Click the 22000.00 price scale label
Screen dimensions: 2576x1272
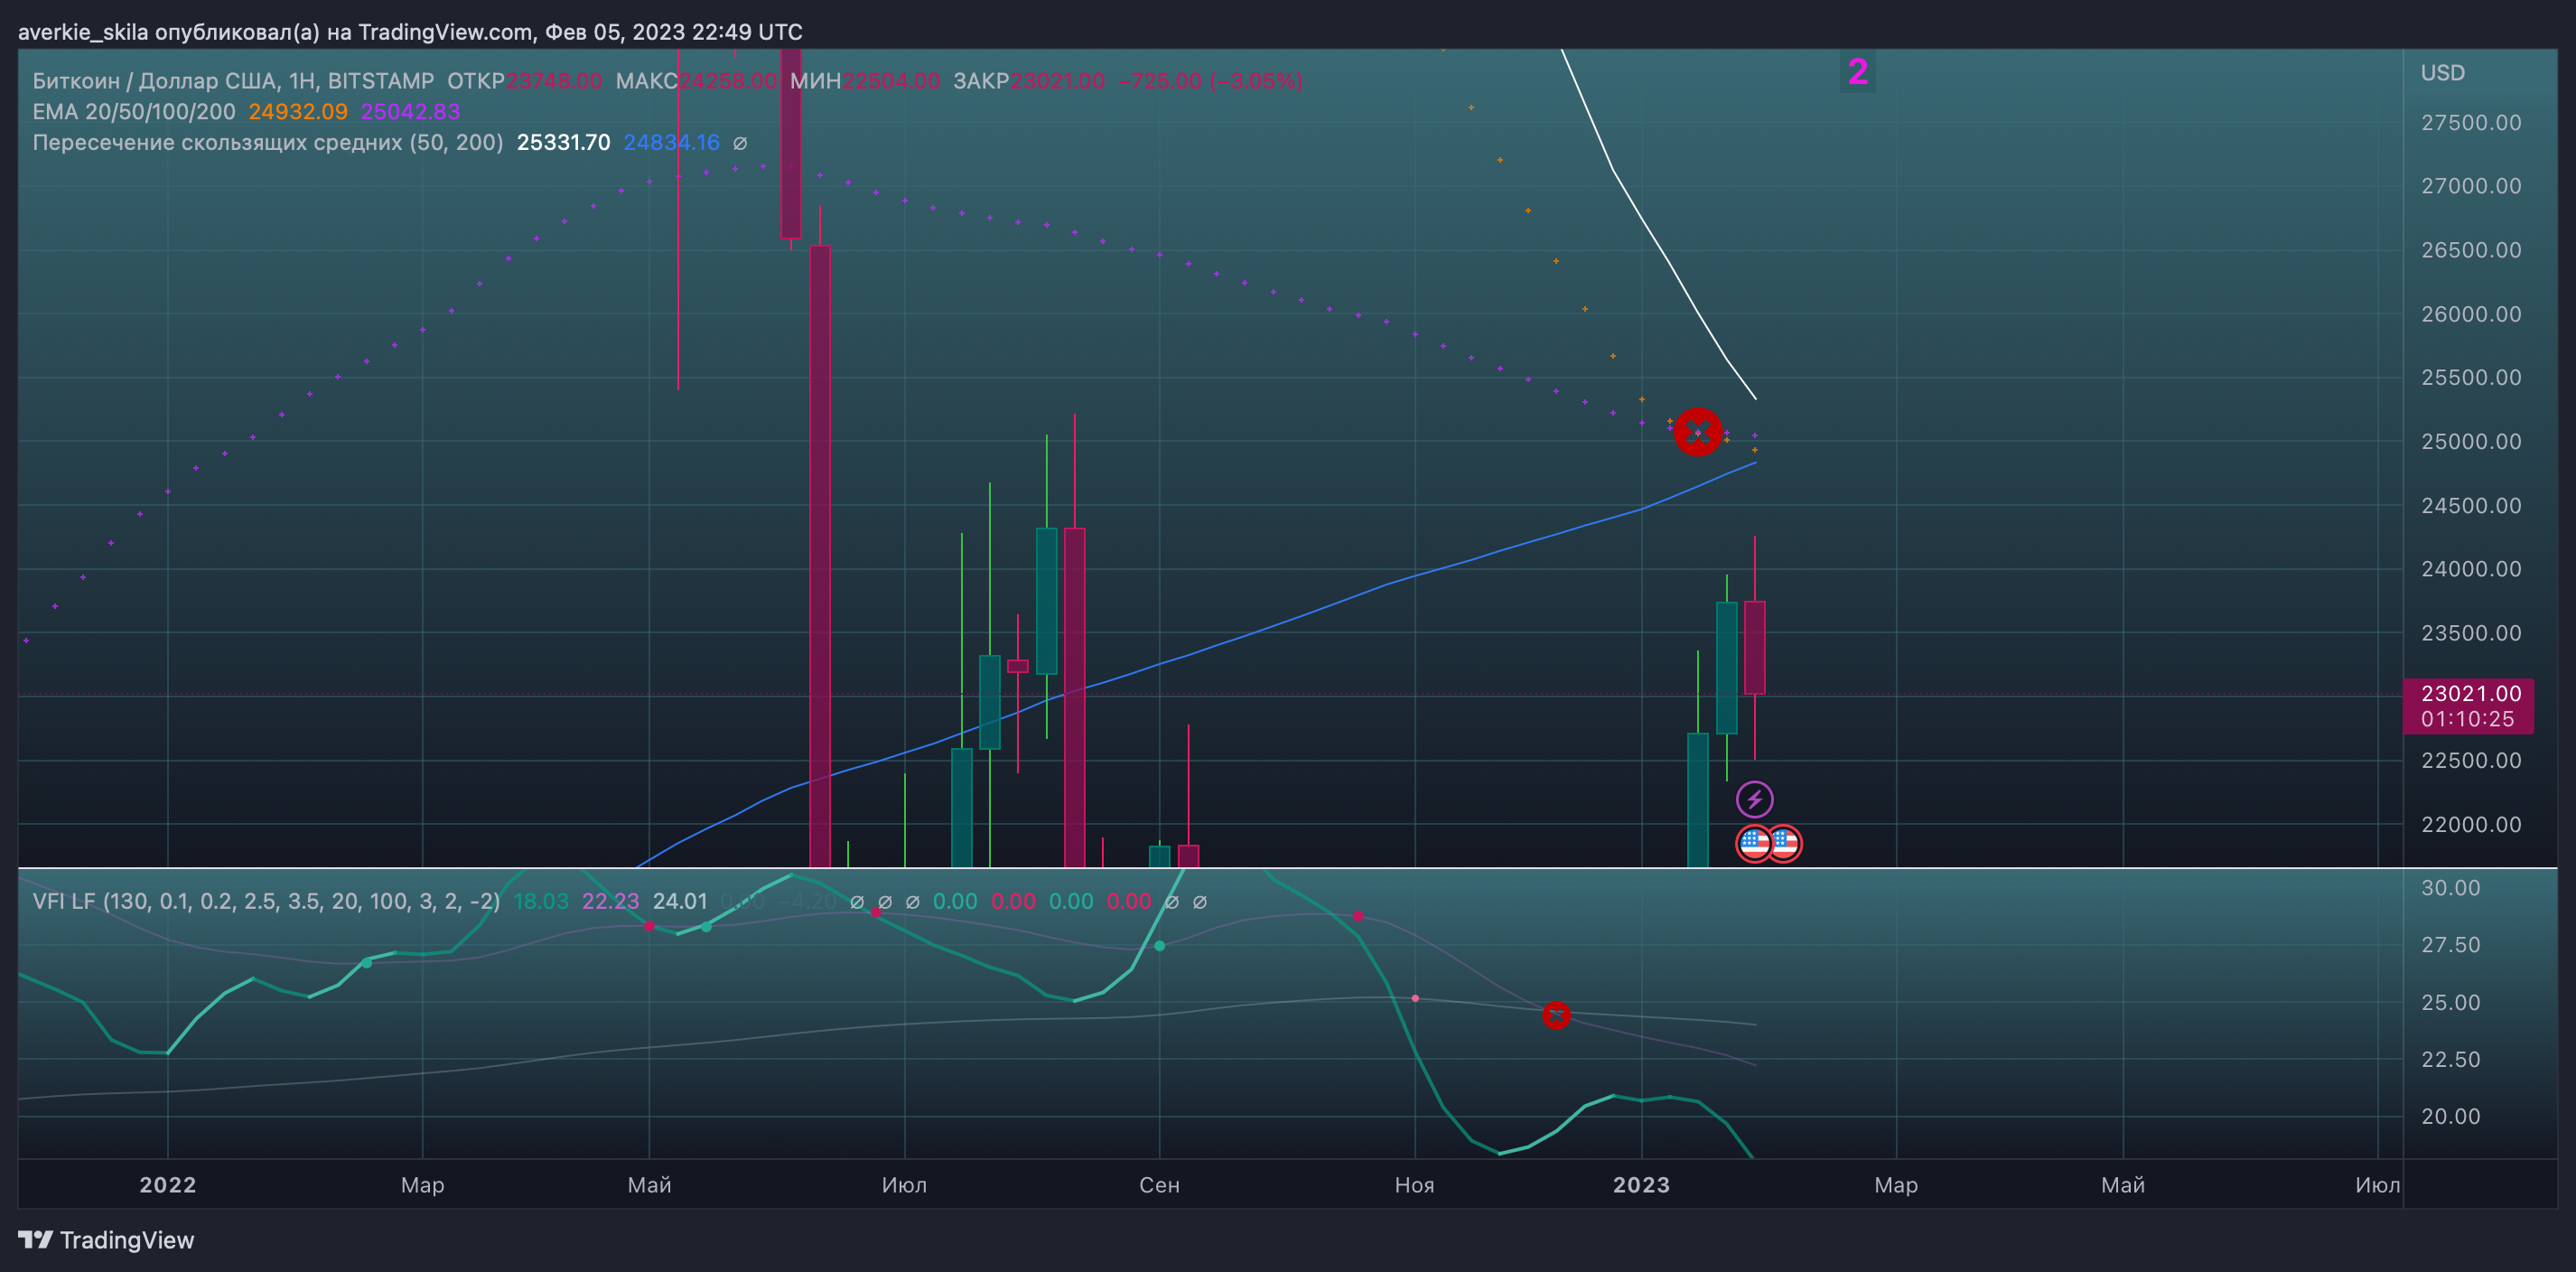(2471, 824)
